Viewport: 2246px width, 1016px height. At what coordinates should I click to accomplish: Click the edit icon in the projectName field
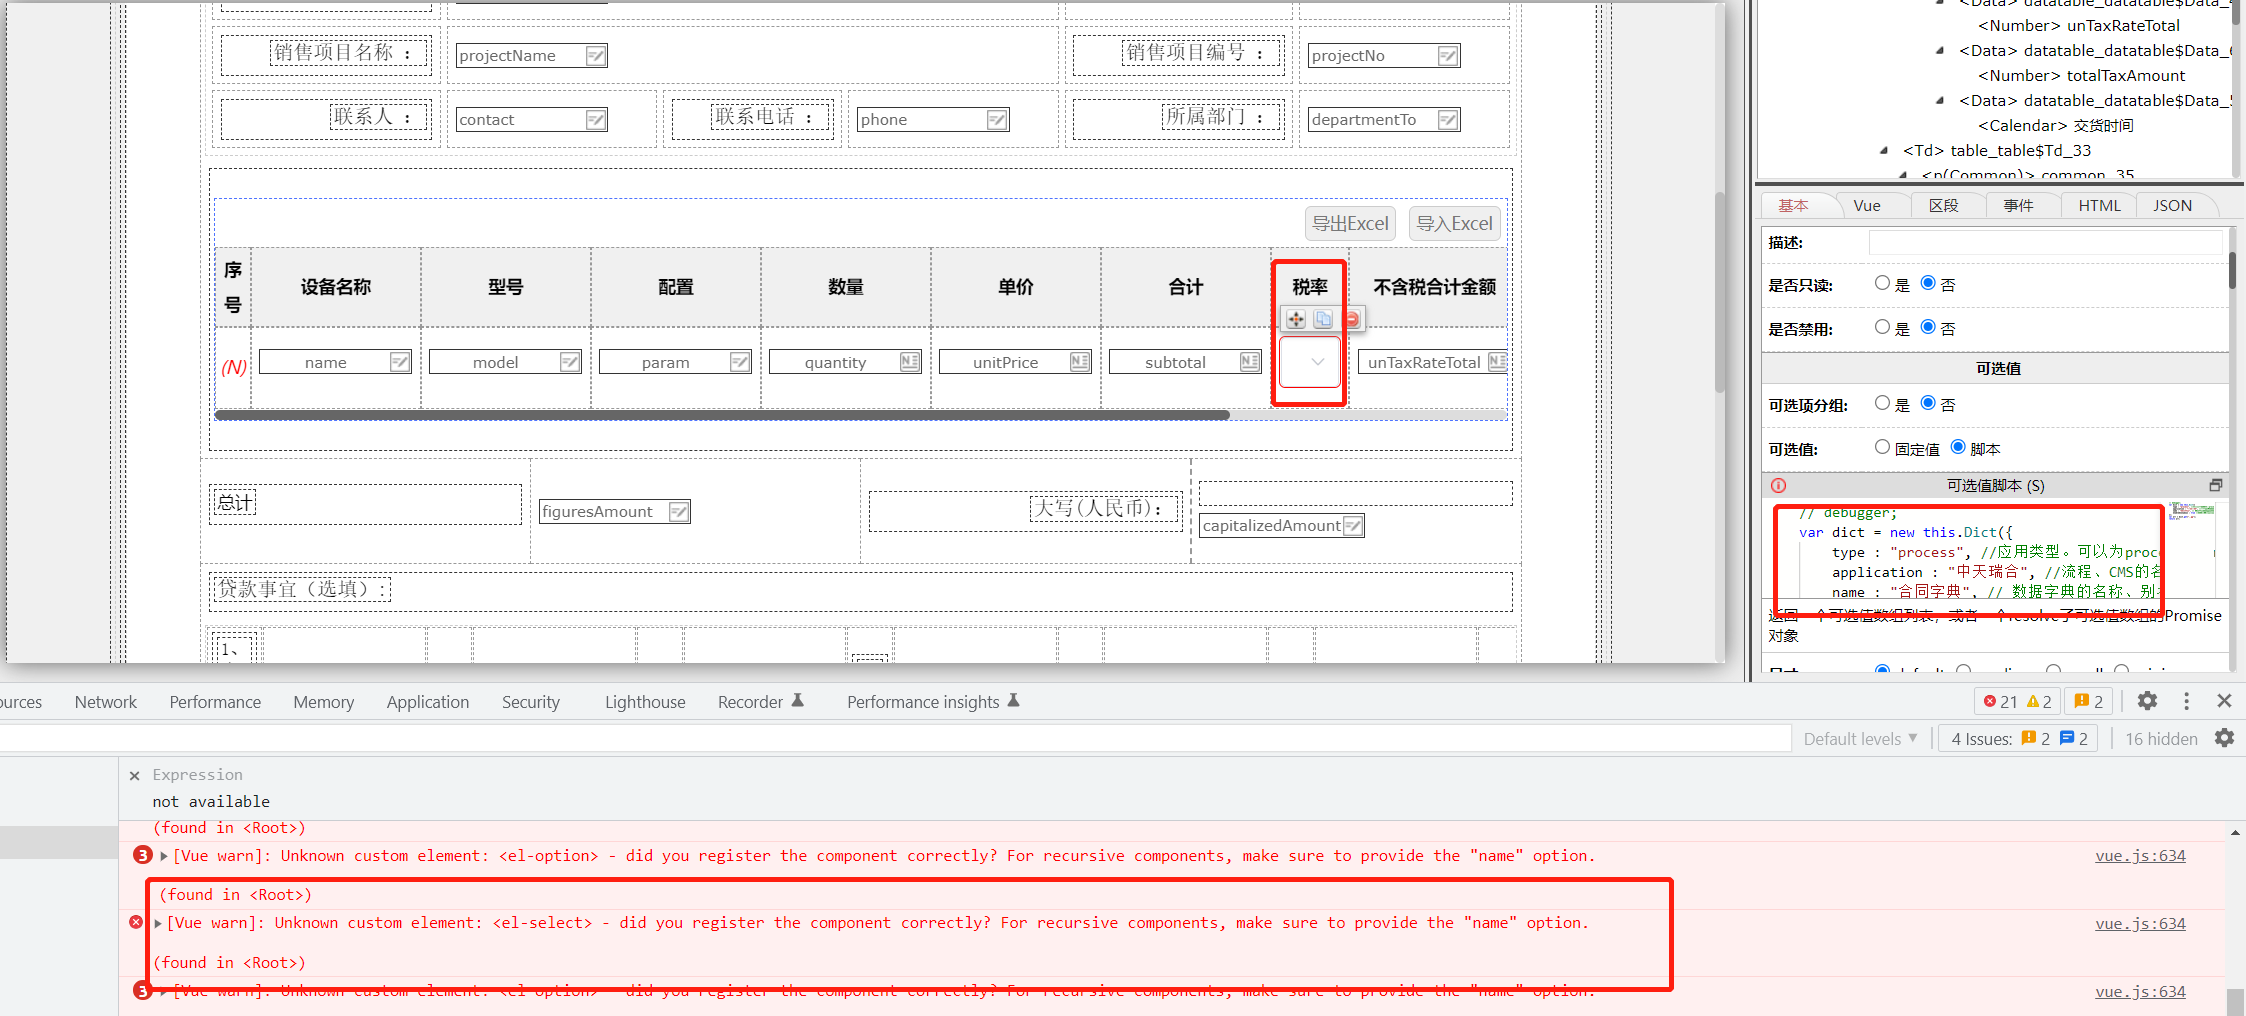click(596, 56)
